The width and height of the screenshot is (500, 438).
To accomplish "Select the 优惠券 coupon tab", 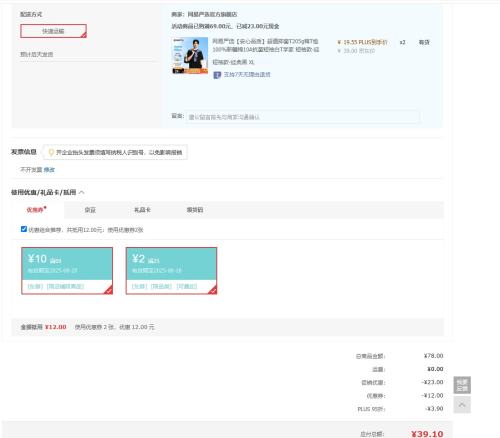I will pyautogui.click(x=37, y=210).
